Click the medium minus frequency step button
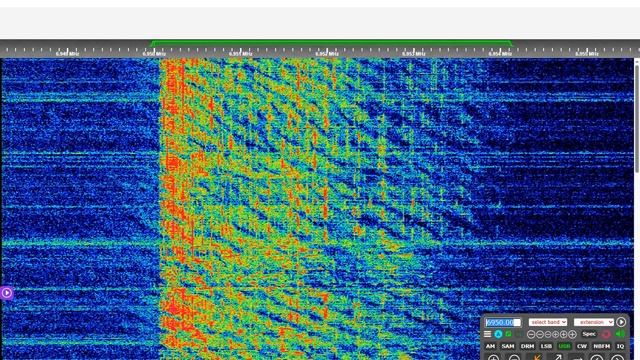The height and width of the screenshot is (360, 640). pyautogui.click(x=540, y=334)
